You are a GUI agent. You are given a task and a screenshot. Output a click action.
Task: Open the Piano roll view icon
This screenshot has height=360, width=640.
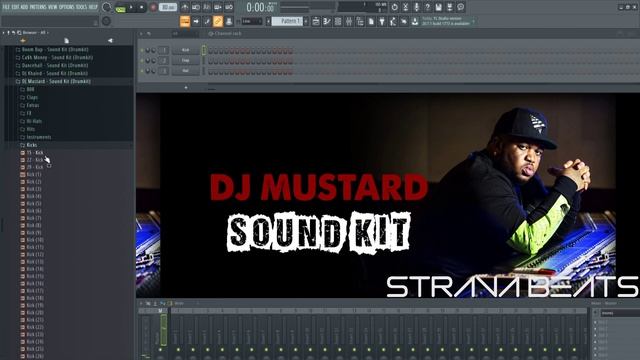point(327,21)
